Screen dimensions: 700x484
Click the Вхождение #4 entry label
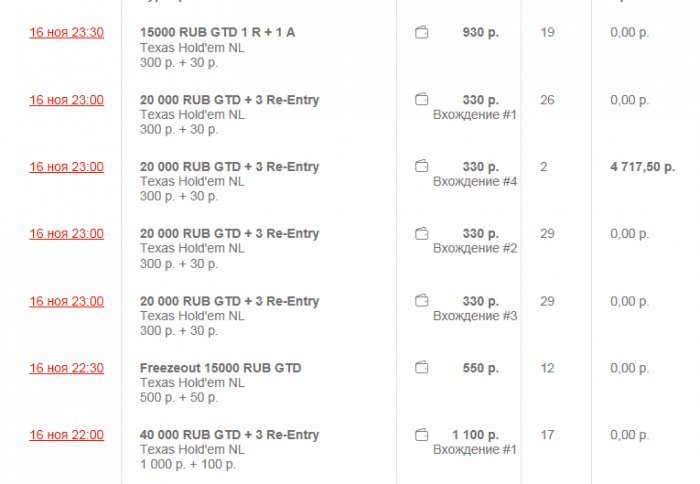[x=474, y=182]
